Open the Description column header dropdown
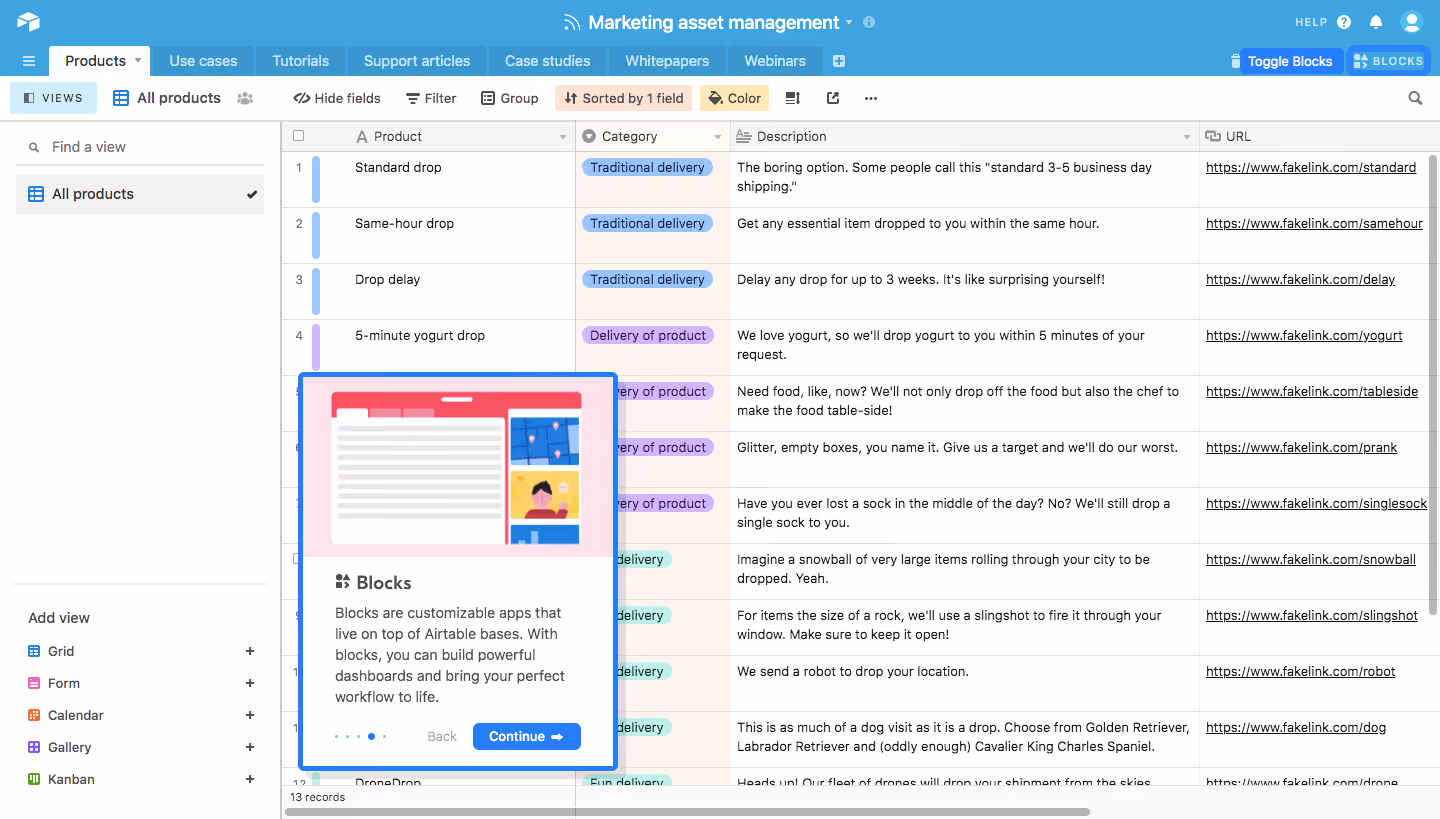The image size is (1440, 819). (x=1187, y=137)
